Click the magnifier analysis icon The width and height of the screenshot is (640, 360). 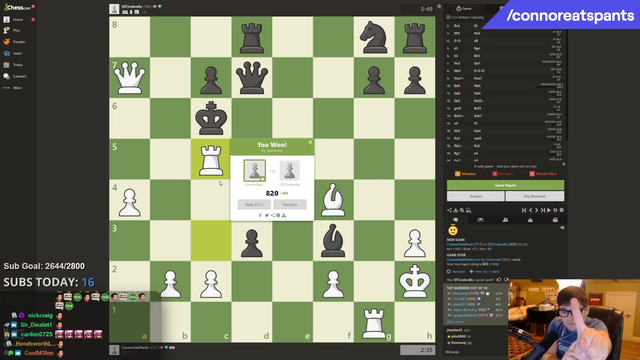(x=462, y=210)
